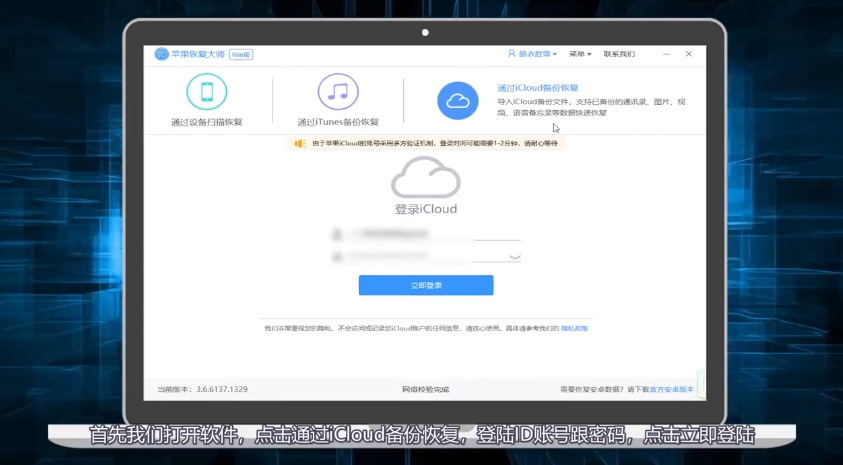Click the 网络校验完成 status text
This screenshot has width=843, height=465.
coord(425,389)
